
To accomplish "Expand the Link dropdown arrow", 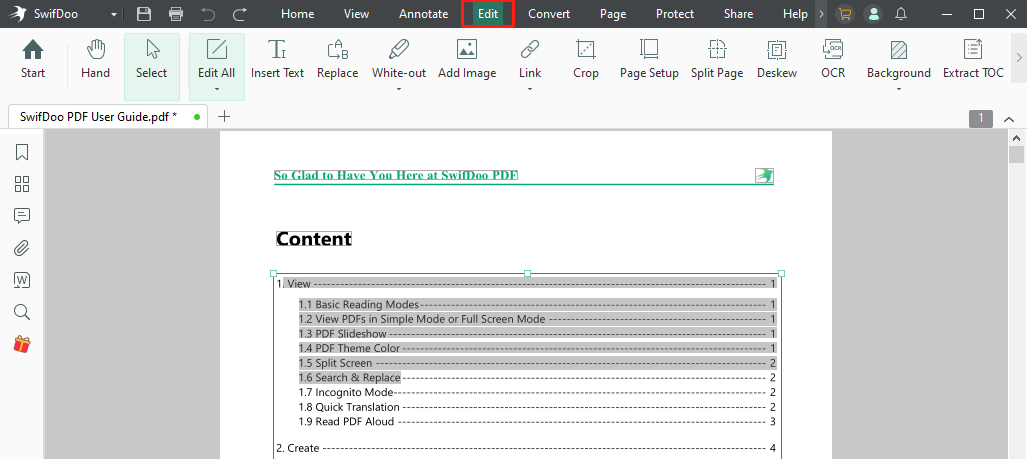I will point(530,90).
